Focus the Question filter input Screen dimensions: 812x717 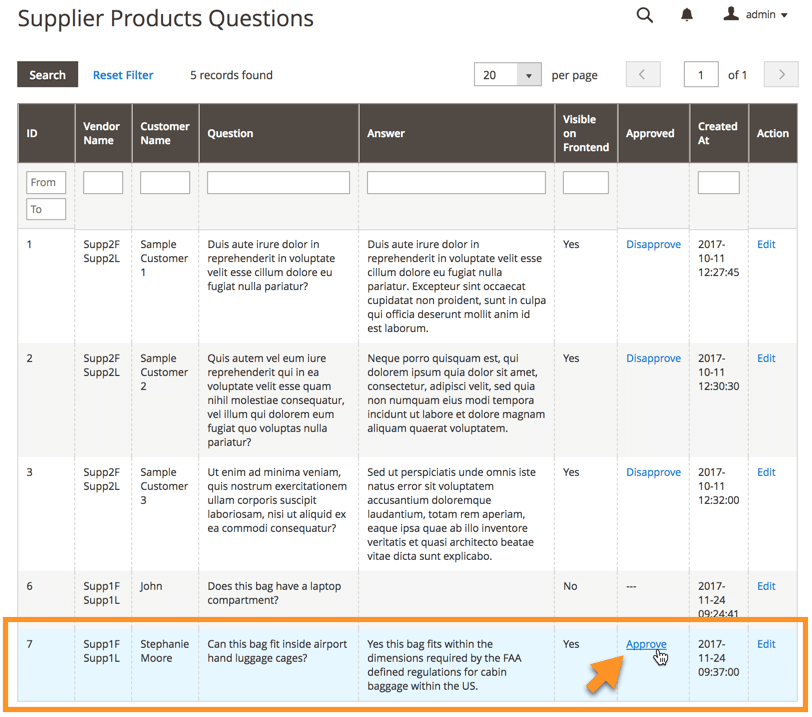278,183
